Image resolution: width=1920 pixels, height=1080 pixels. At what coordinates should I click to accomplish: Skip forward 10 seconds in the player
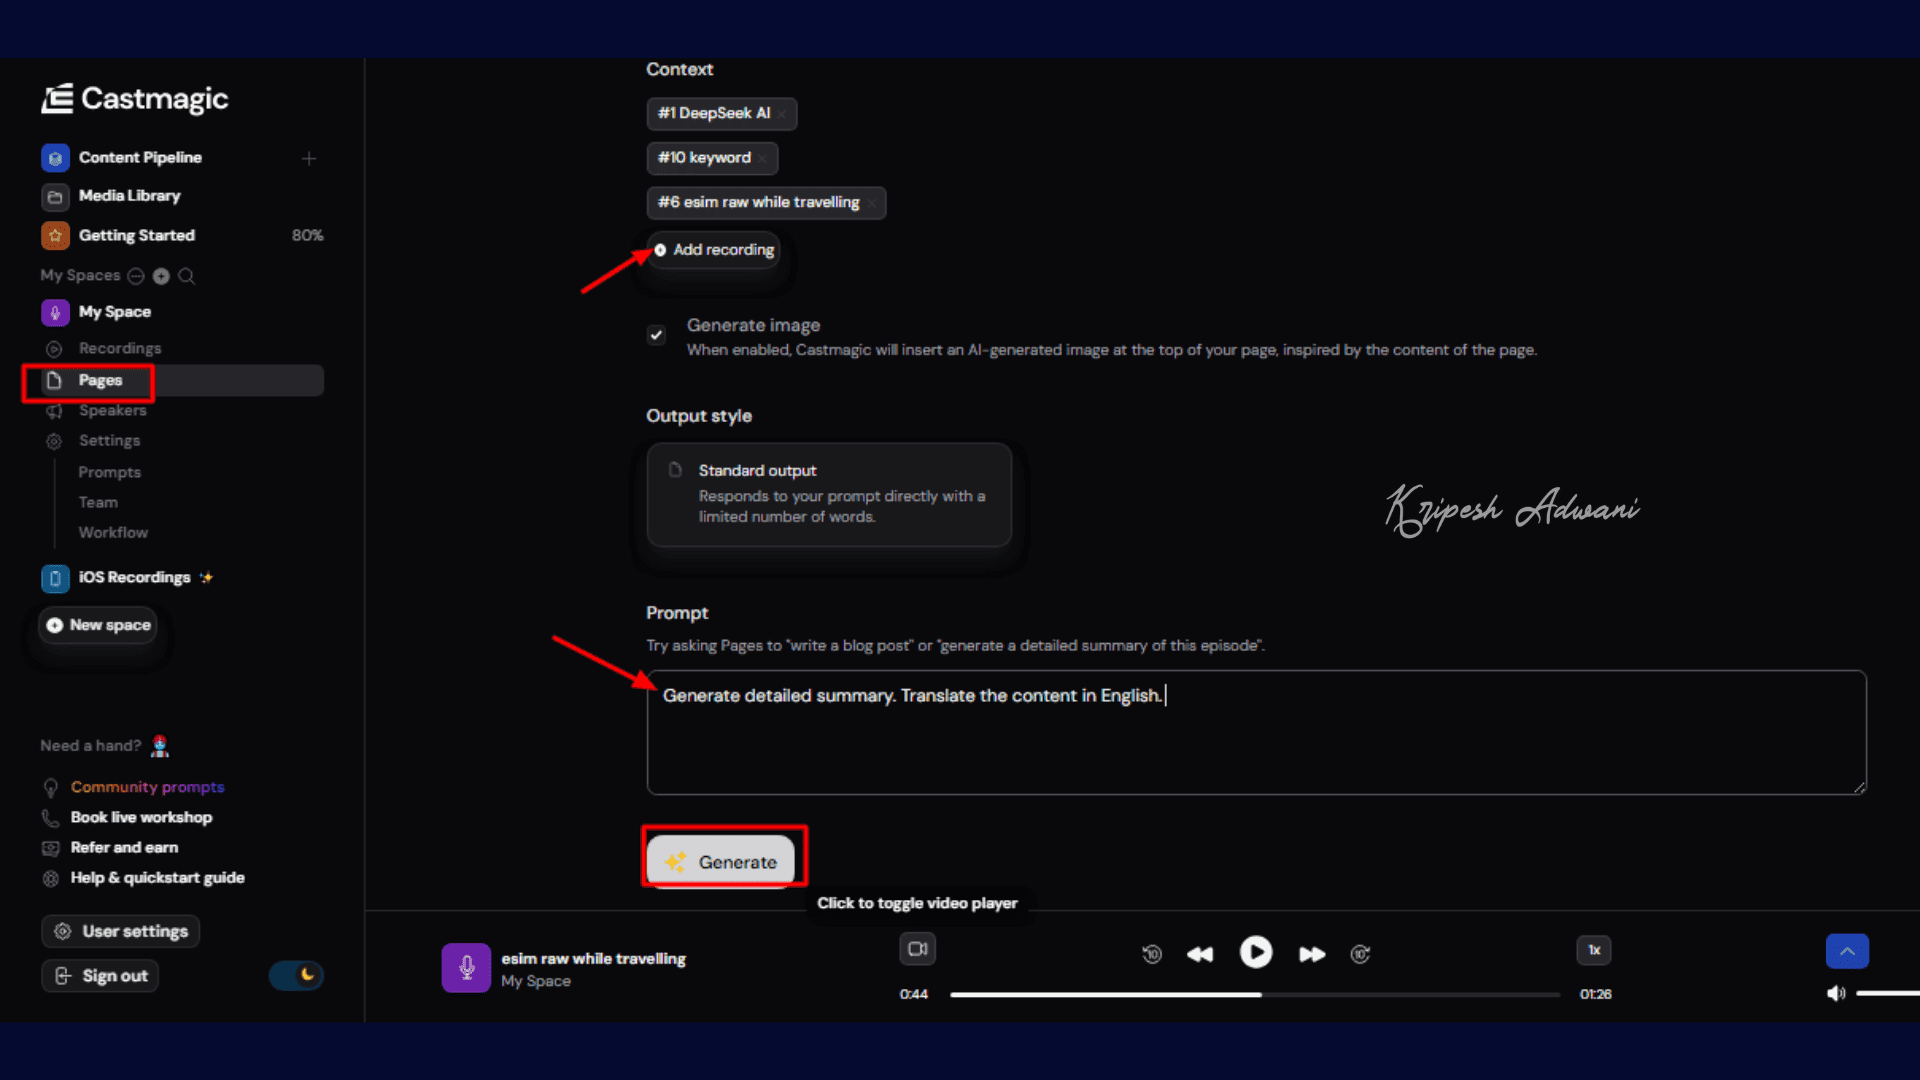[1360, 954]
